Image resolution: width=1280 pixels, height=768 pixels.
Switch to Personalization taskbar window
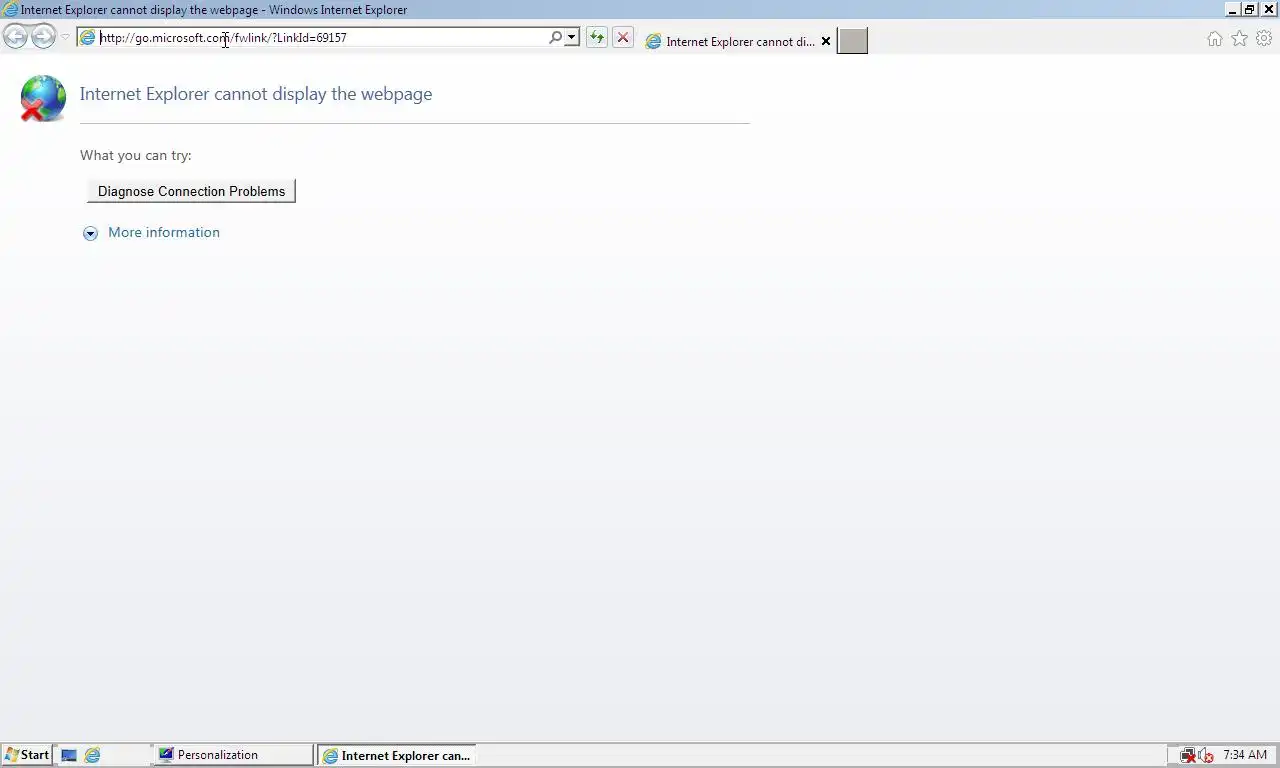click(x=232, y=755)
